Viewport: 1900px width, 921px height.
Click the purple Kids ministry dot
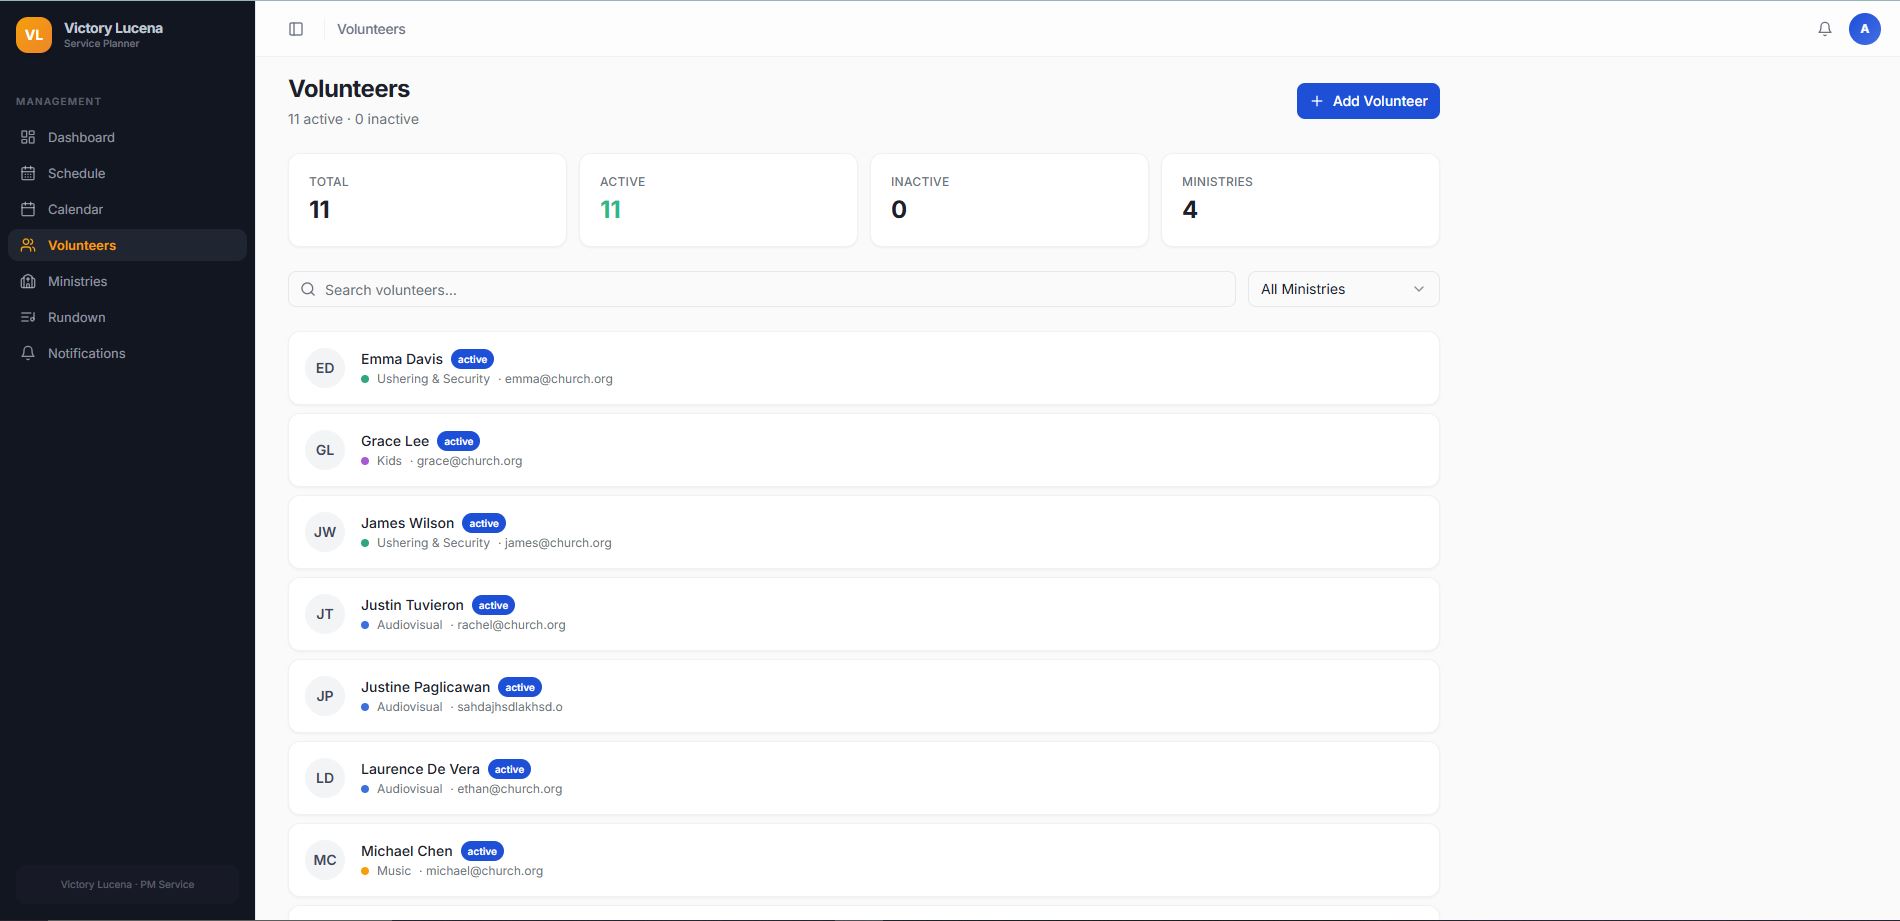coord(365,461)
